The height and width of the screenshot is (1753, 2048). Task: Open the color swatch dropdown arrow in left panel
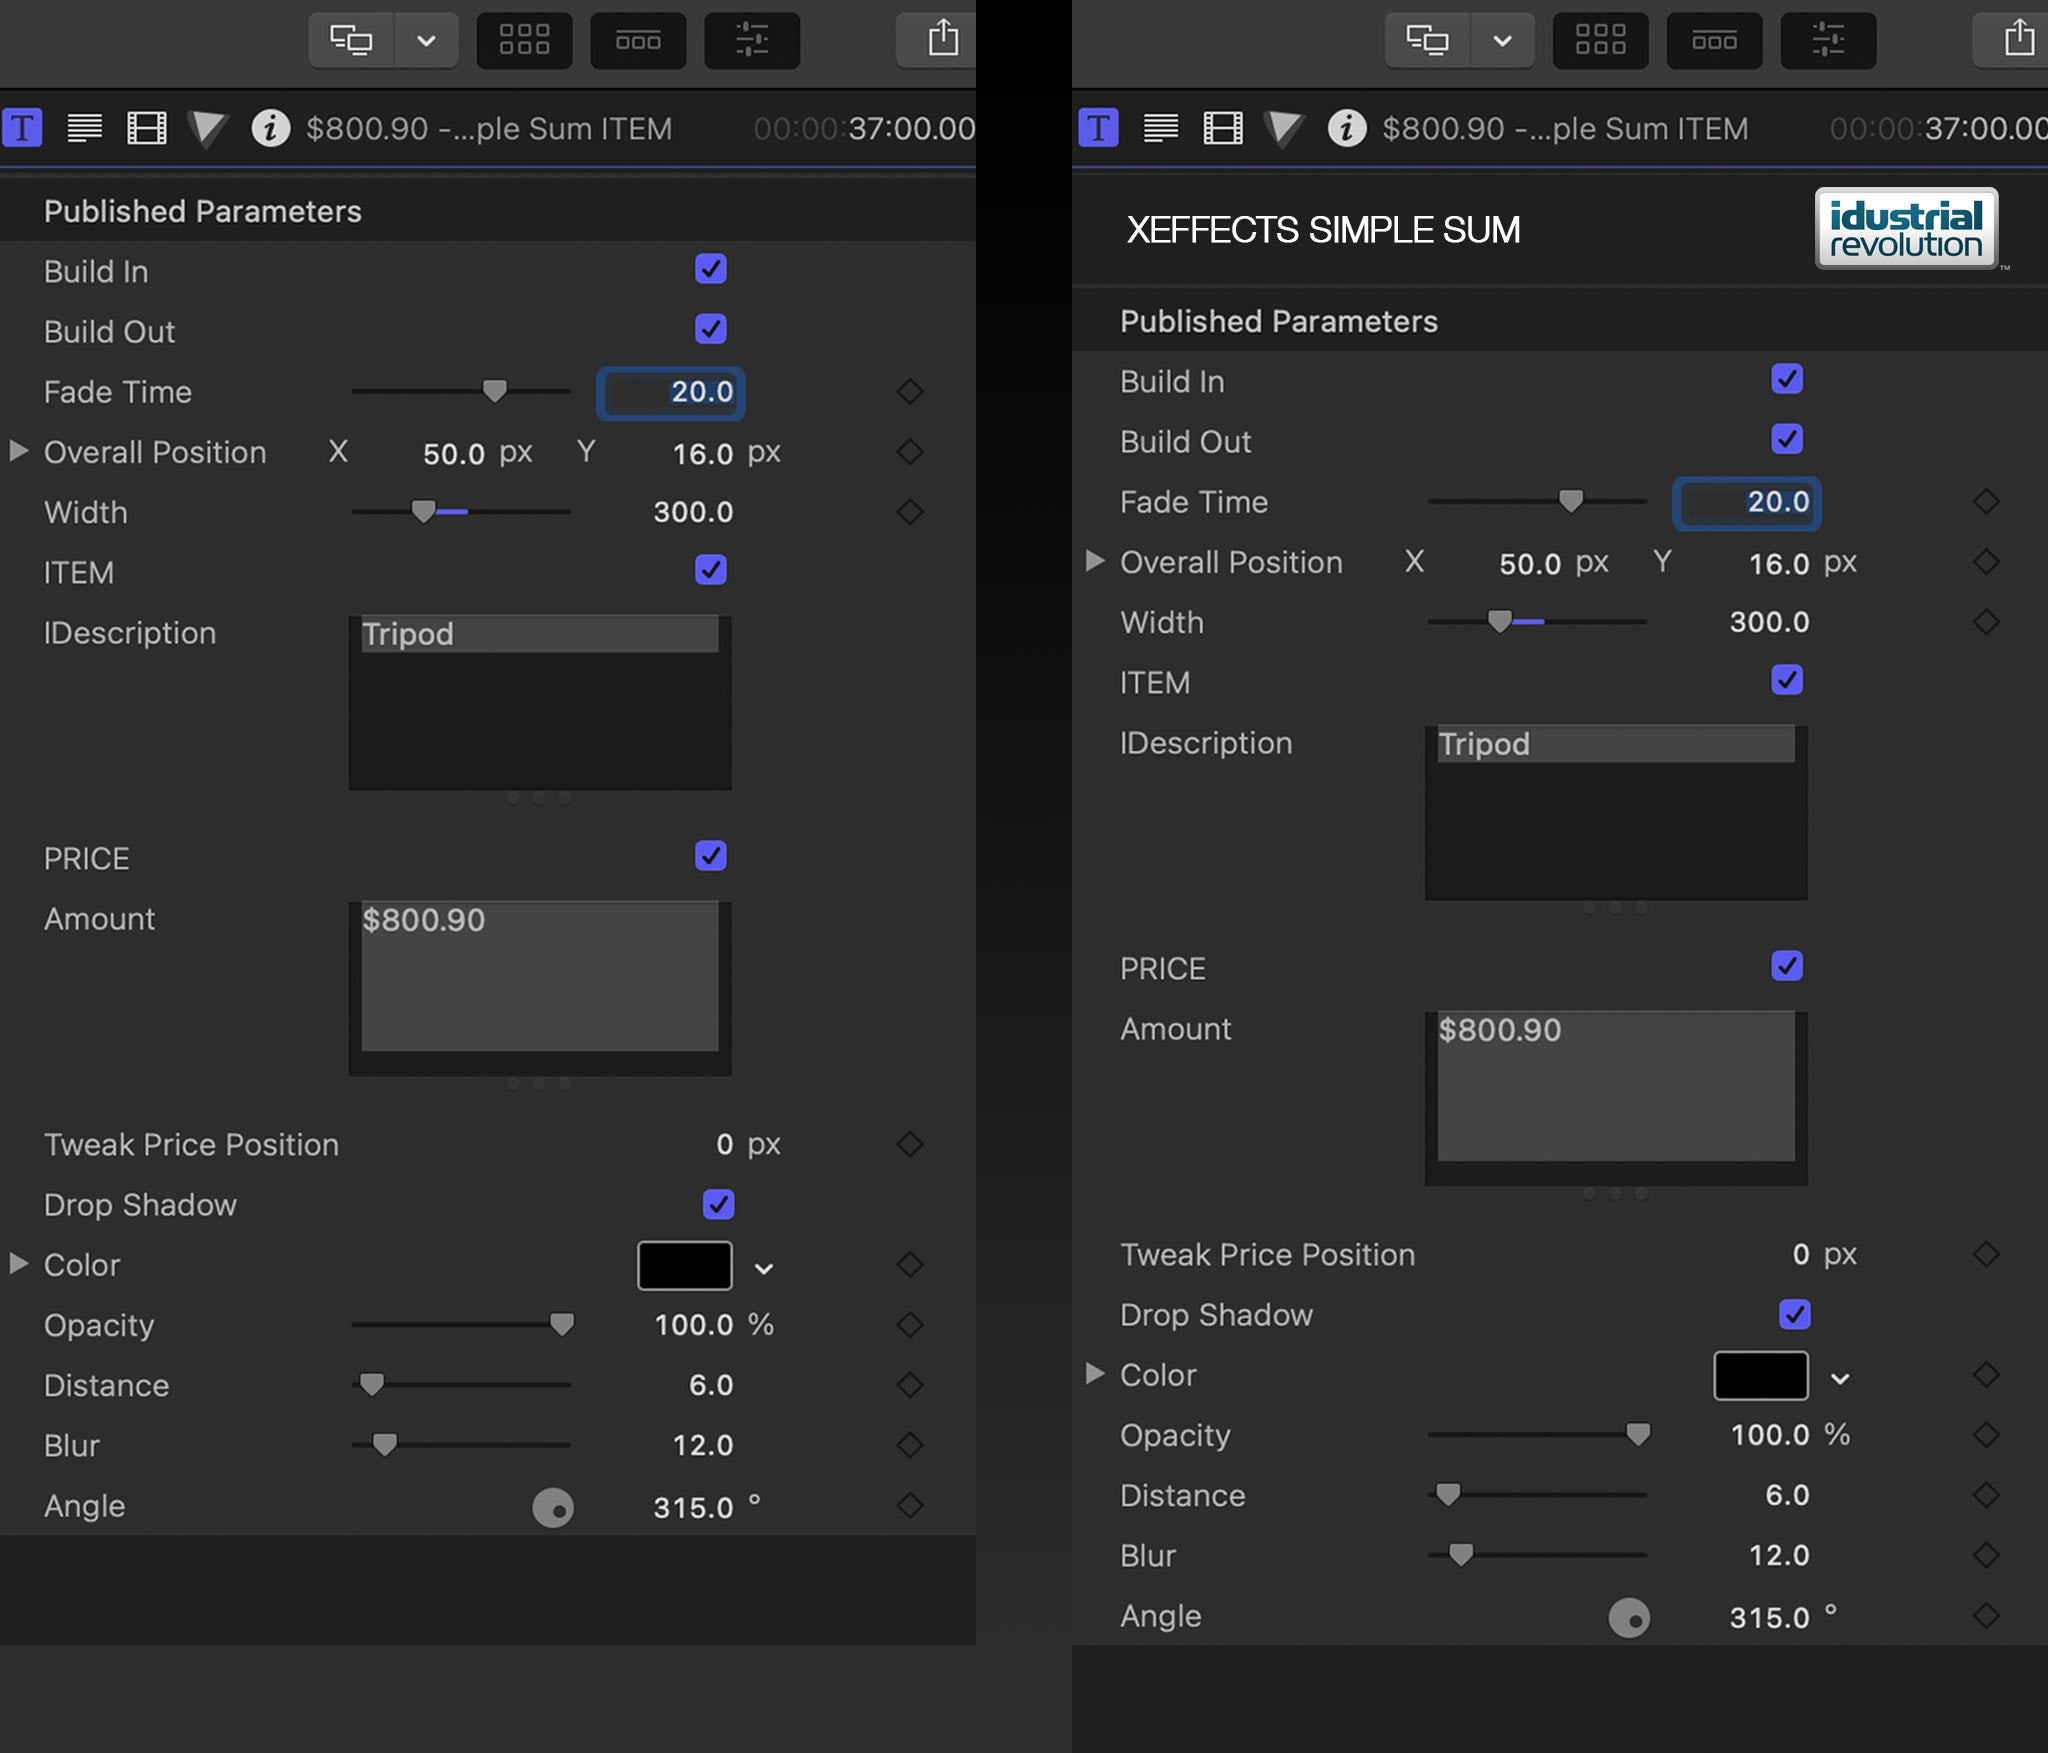pos(764,1268)
